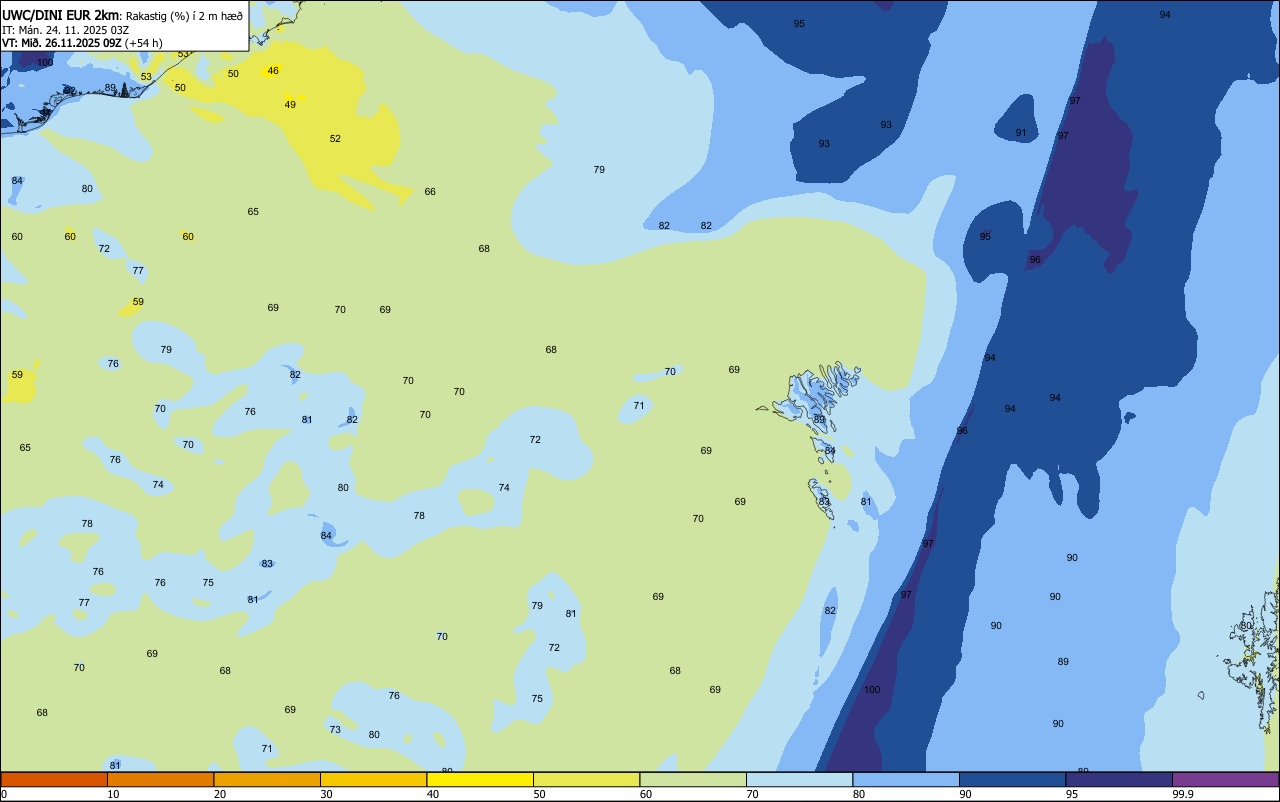This screenshot has width=1280, height=802.
Task: Click the 60–70 light green legend swatch
Action: point(693,779)
